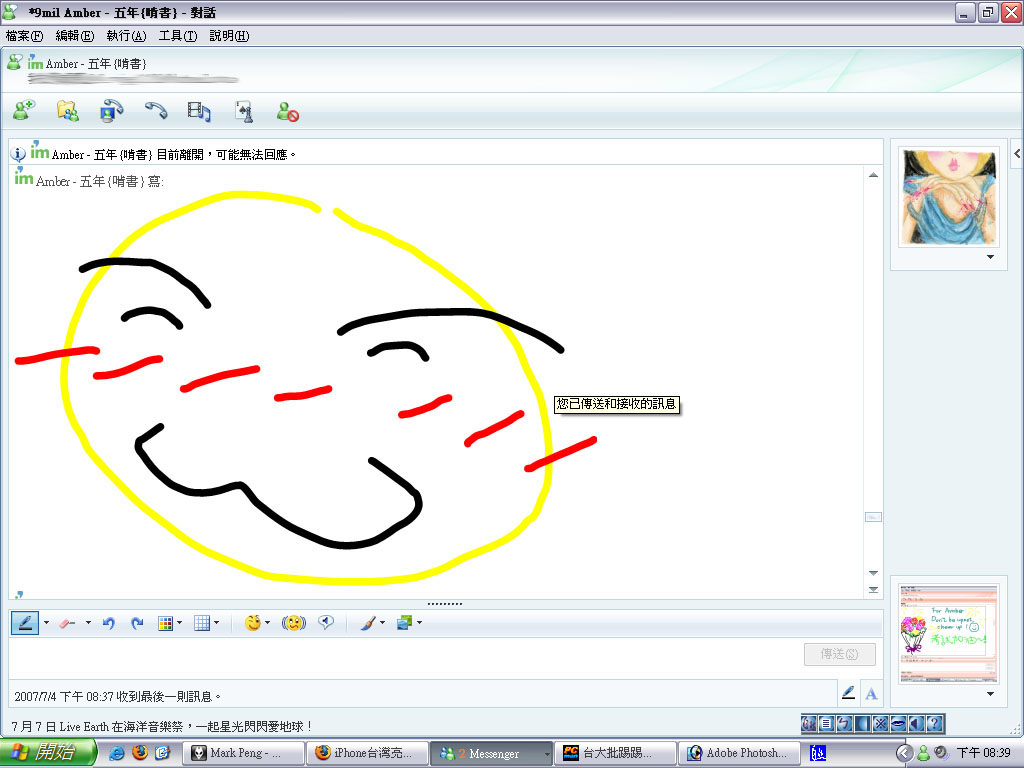The image size is (1024, 768).
Task: Start a voice call using phone icon
Action: click(x=156, y=111)
